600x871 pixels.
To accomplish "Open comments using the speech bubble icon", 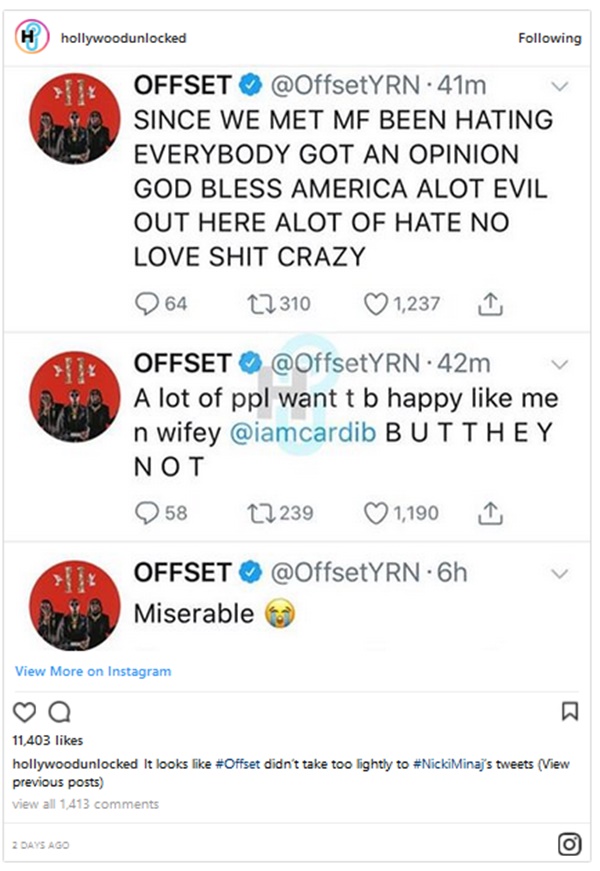I will (x=57, y=711).
